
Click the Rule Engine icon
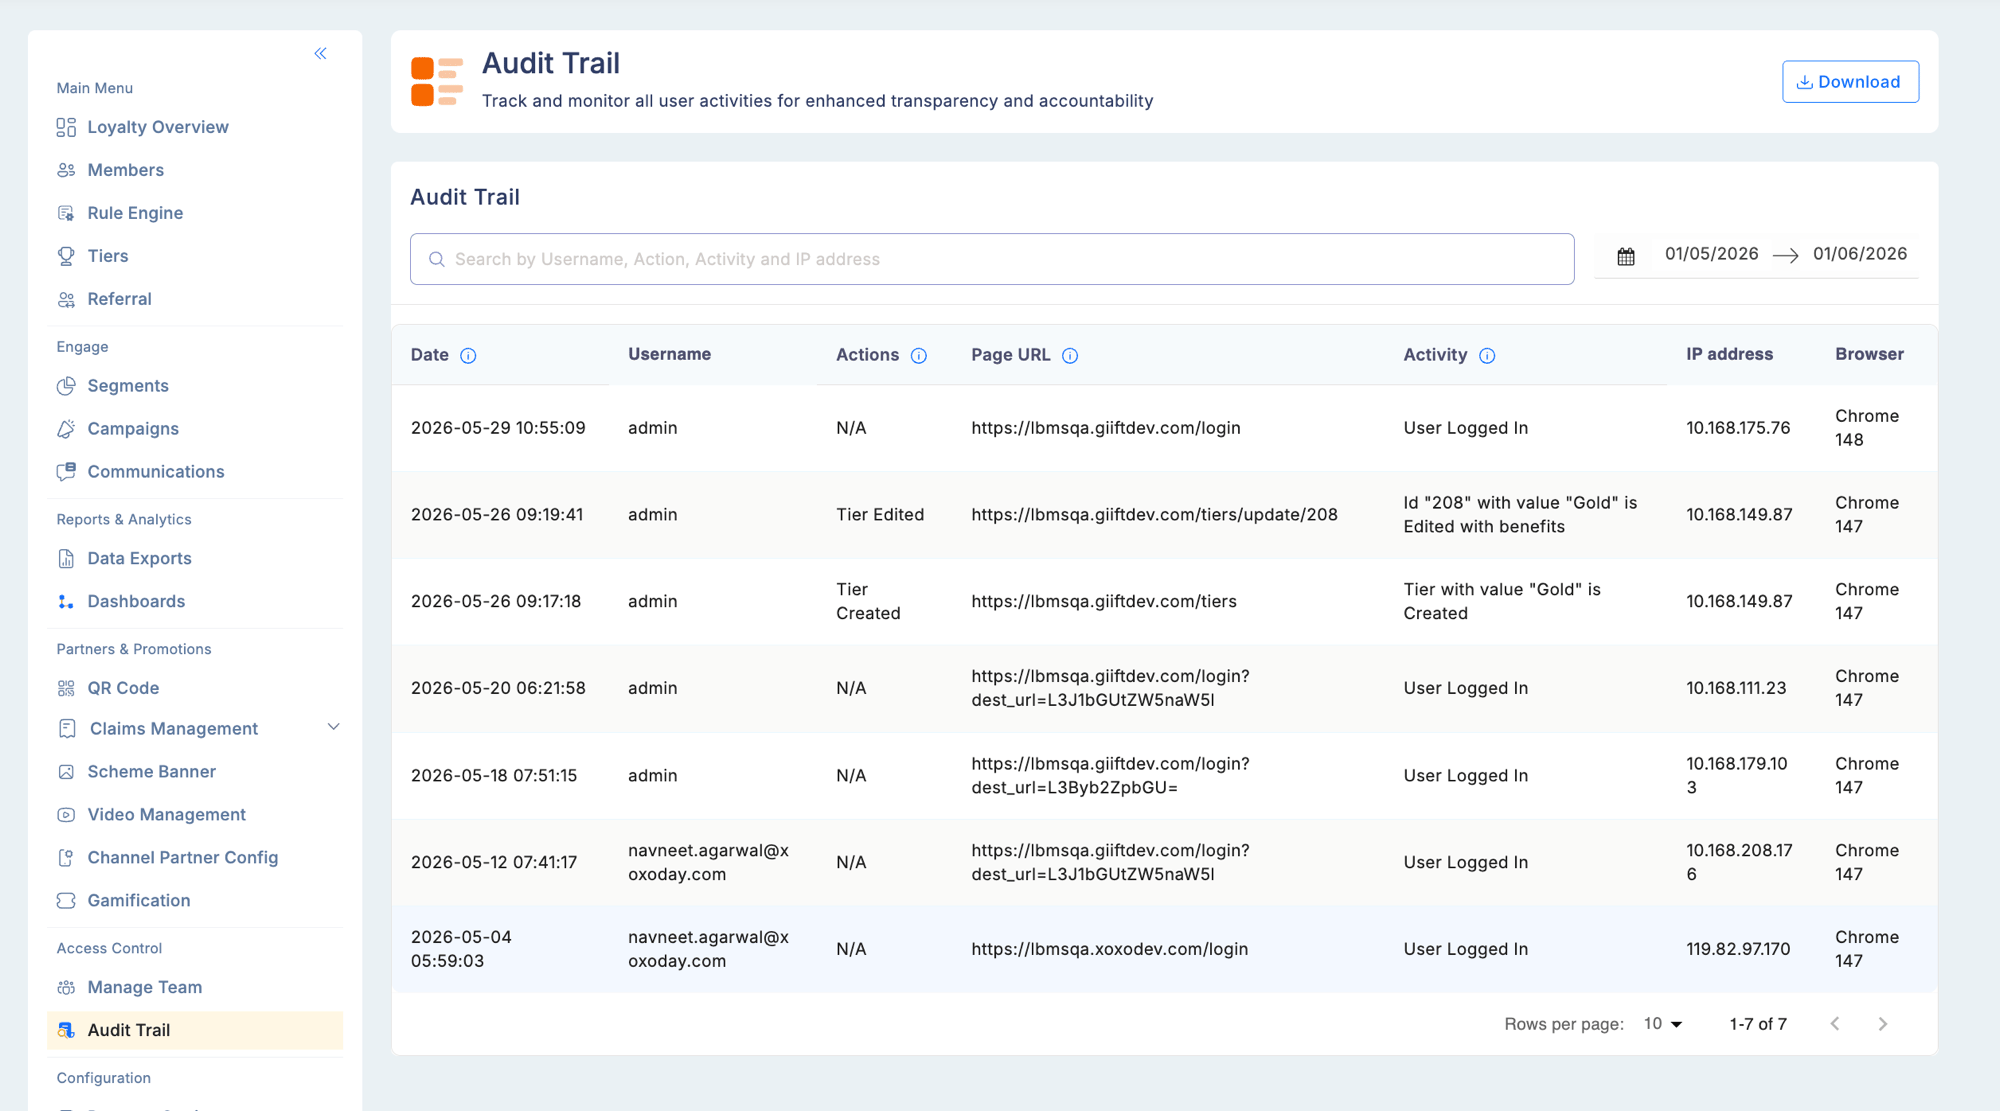pyautogui.click(x=66, y=213)
